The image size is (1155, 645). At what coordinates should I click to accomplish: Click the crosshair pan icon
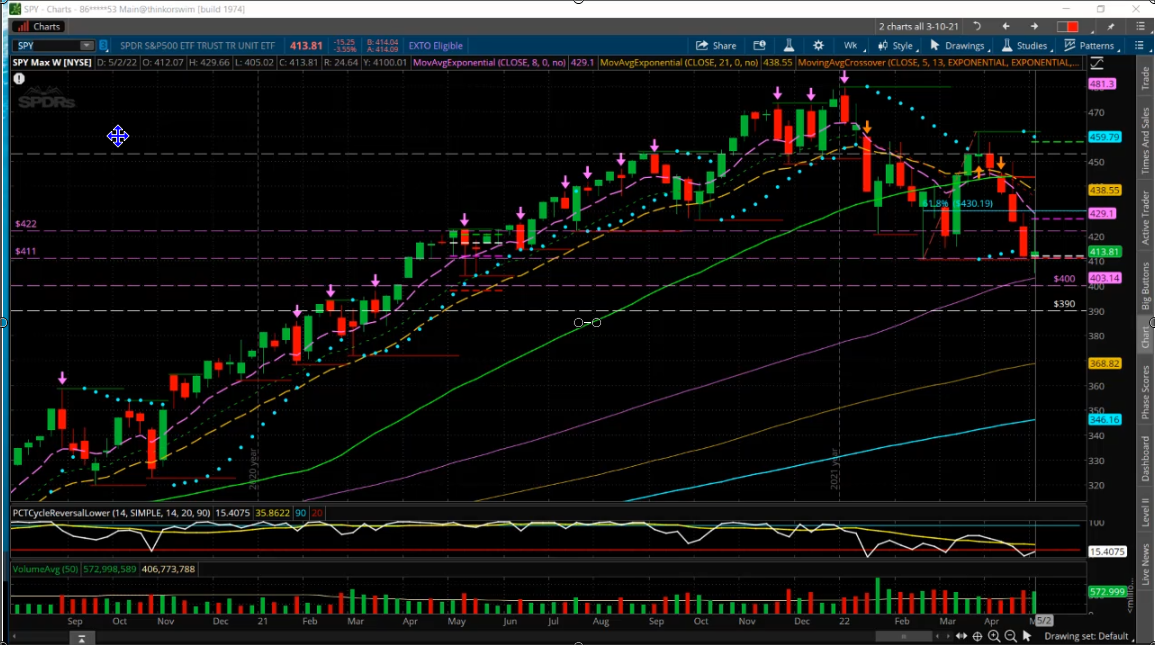click(977, 636)
